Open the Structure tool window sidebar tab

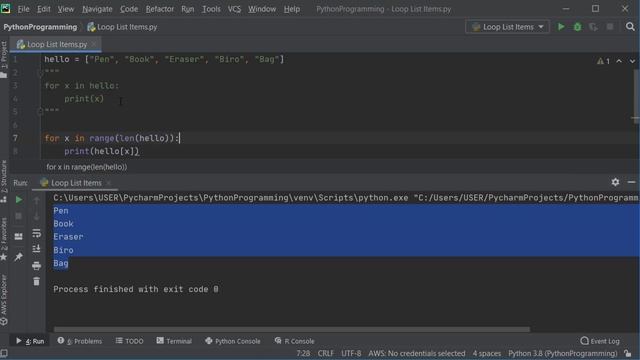pos(4,181)
